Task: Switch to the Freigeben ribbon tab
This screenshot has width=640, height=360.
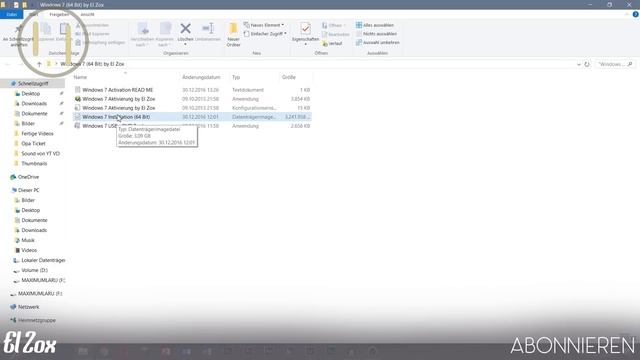Action: tap(59, 14)
